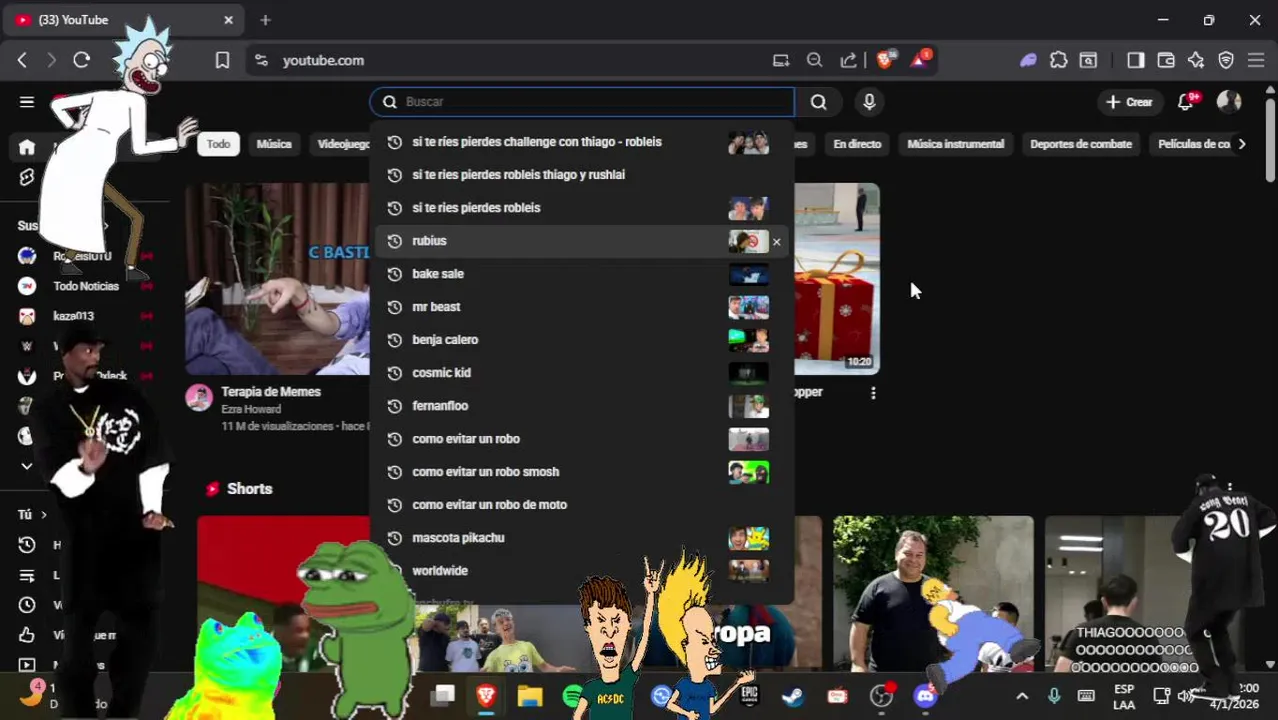The height and width of the screenshot is (720, 1278).
Task: Select the 'rubius' search suggestion
Action: (583, 241)
